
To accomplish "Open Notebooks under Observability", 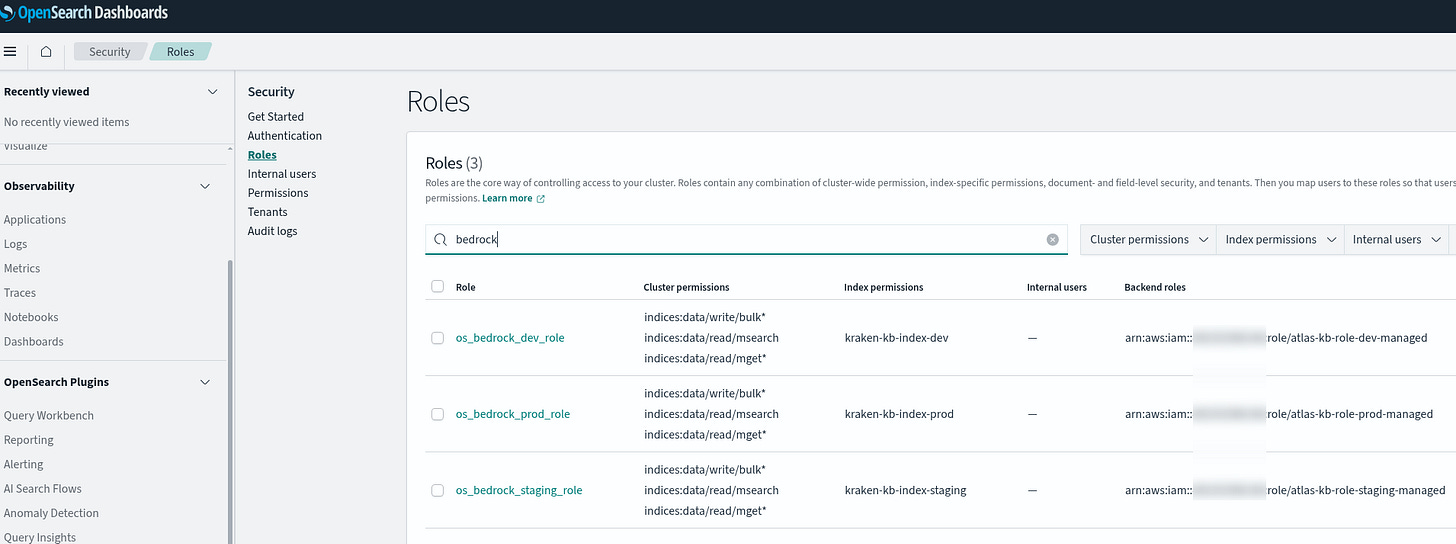I will (x=31, y=317).
